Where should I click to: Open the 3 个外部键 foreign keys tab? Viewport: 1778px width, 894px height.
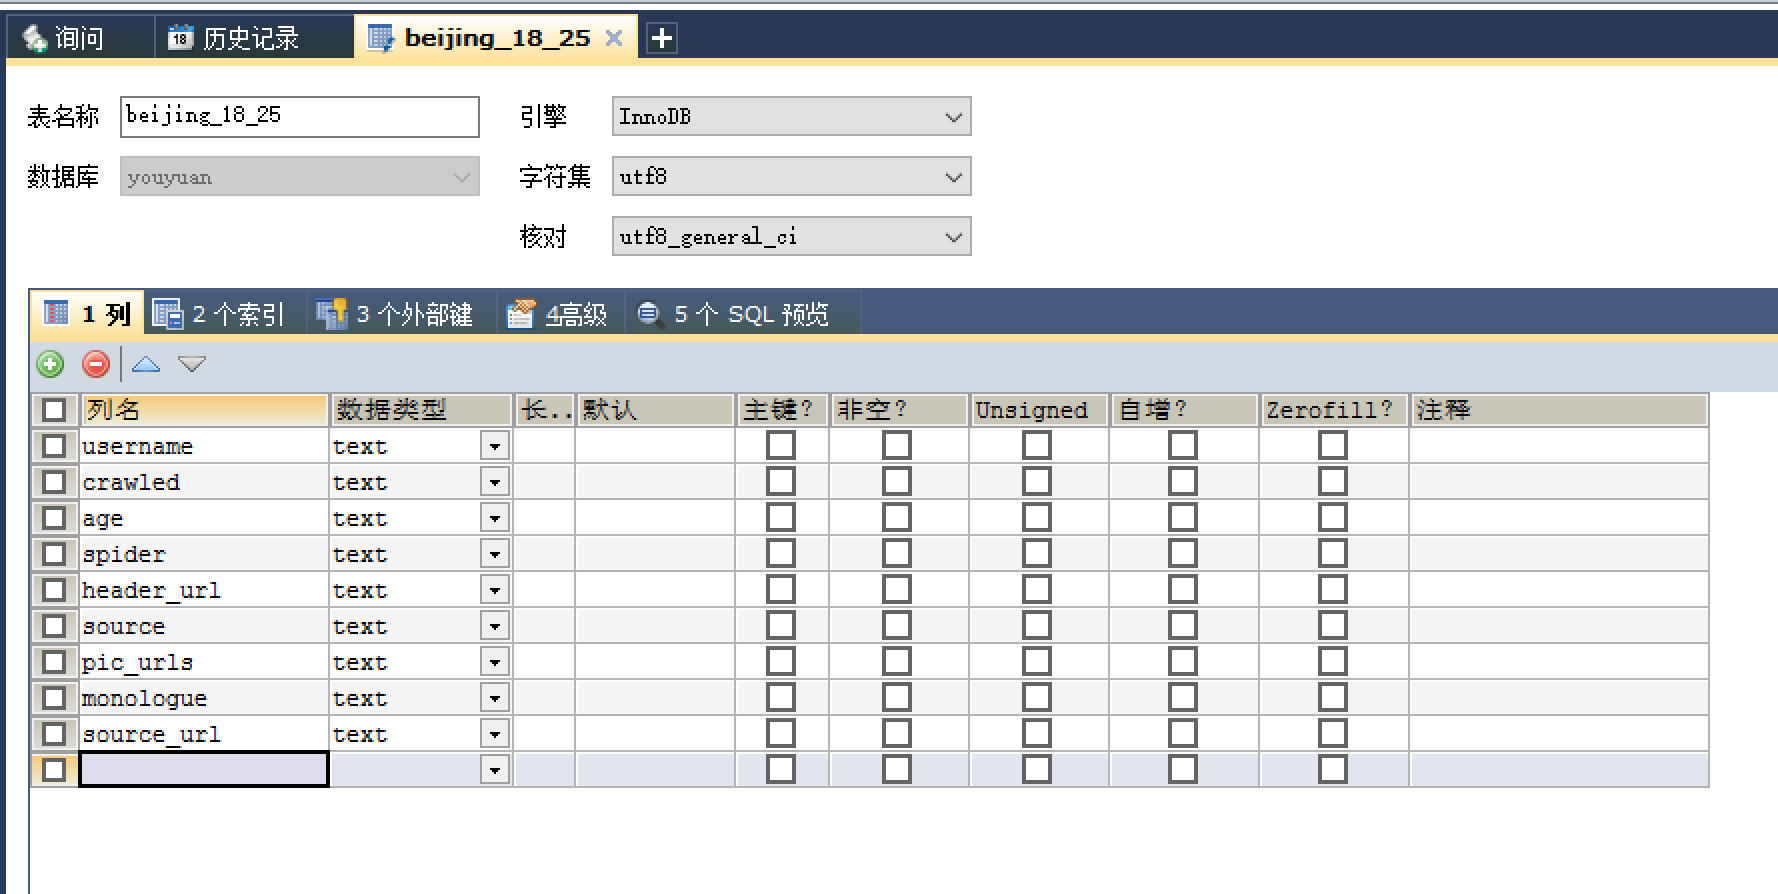point(395,314)
